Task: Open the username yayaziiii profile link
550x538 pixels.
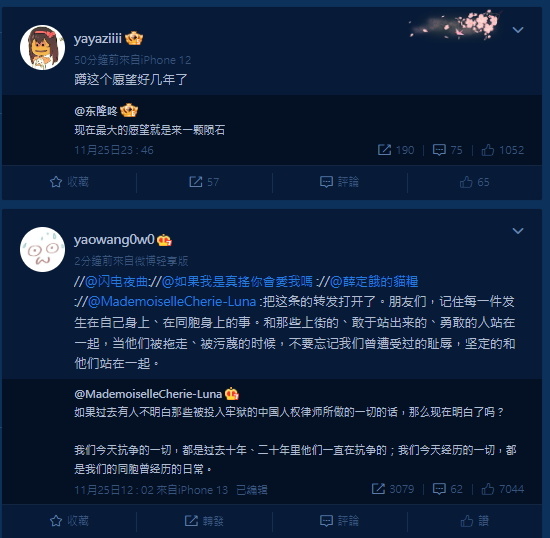Action: [x=98, y=38]
